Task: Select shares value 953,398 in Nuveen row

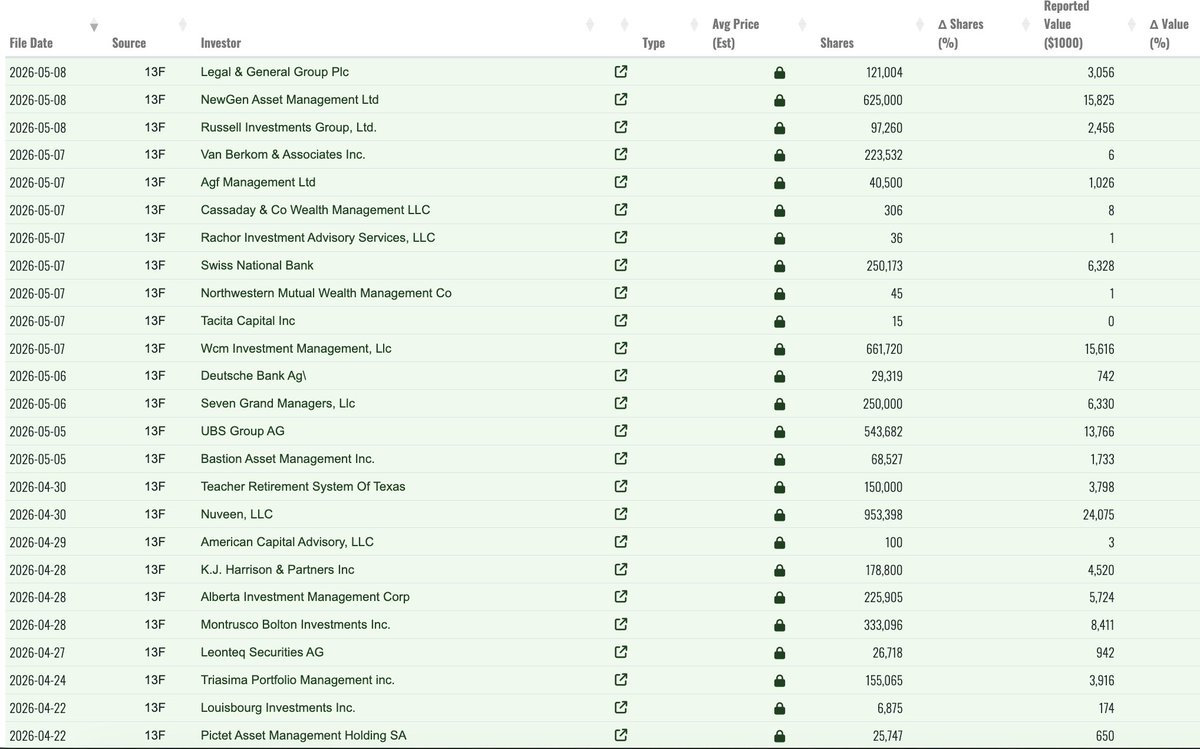Action: click(881, 514)
